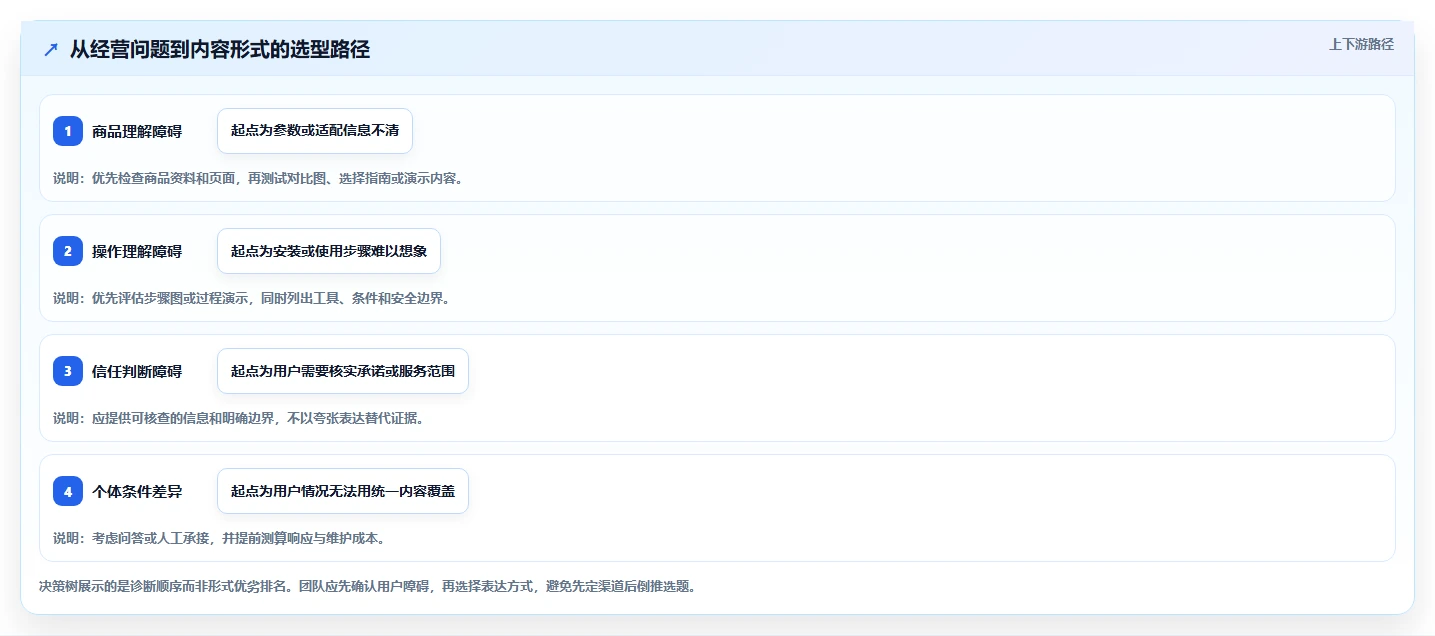Click the 个体条件差异 heading

(137, 491)
